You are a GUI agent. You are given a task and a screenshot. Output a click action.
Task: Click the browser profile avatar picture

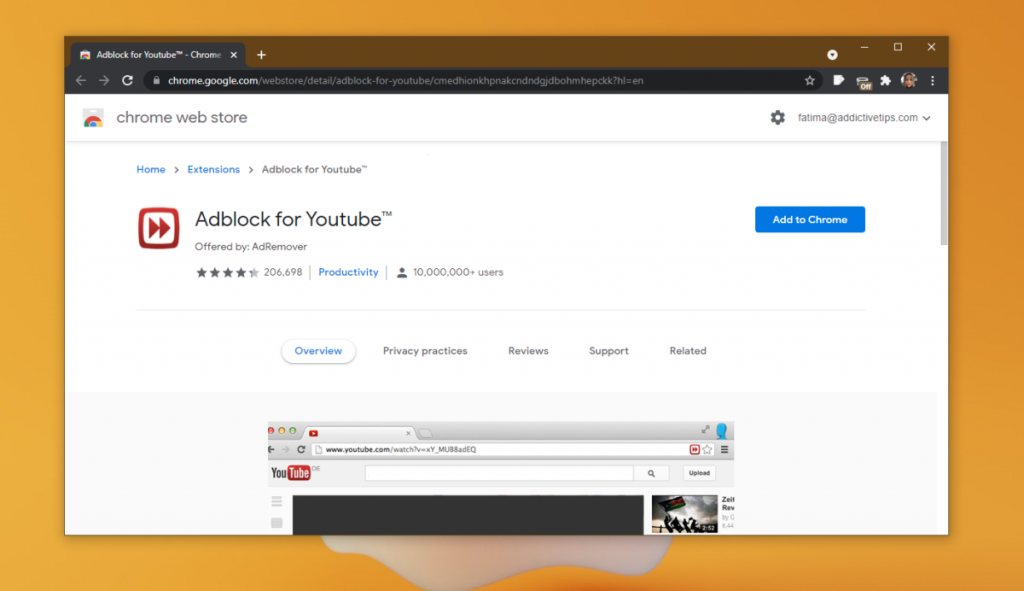910,80
